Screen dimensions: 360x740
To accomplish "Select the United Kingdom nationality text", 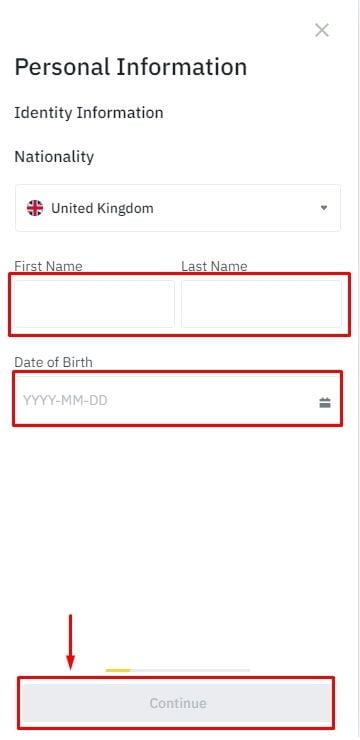I will pyautogui.click(x=102, y=208).
